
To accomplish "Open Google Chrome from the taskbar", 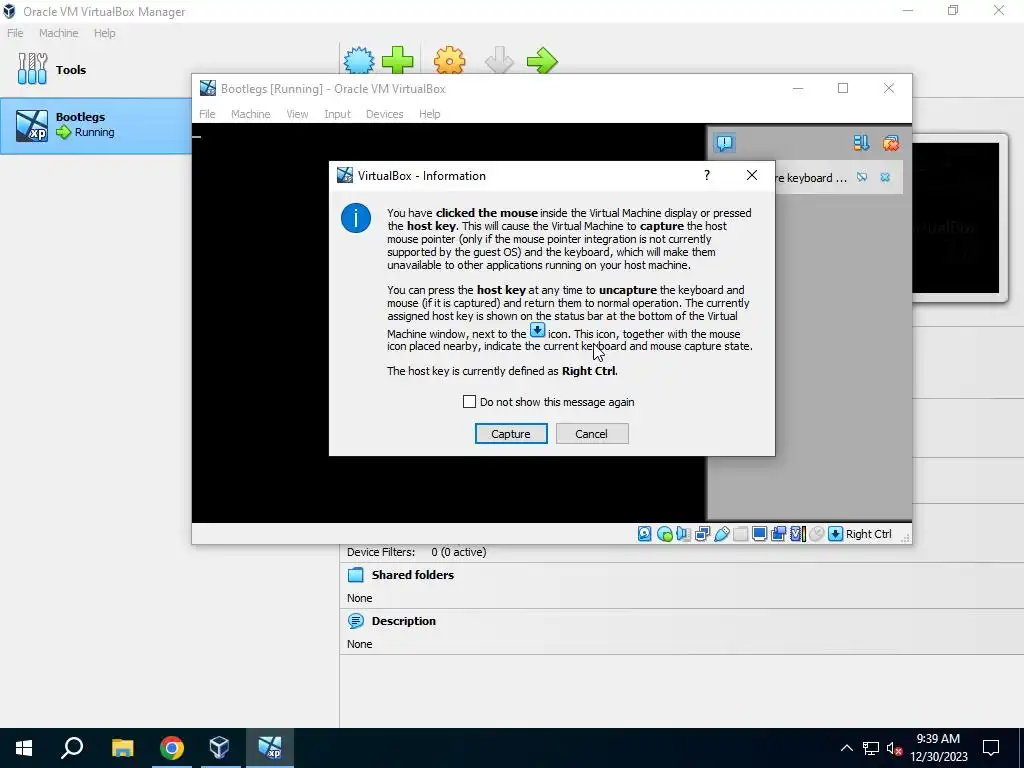I will [172, 748].
